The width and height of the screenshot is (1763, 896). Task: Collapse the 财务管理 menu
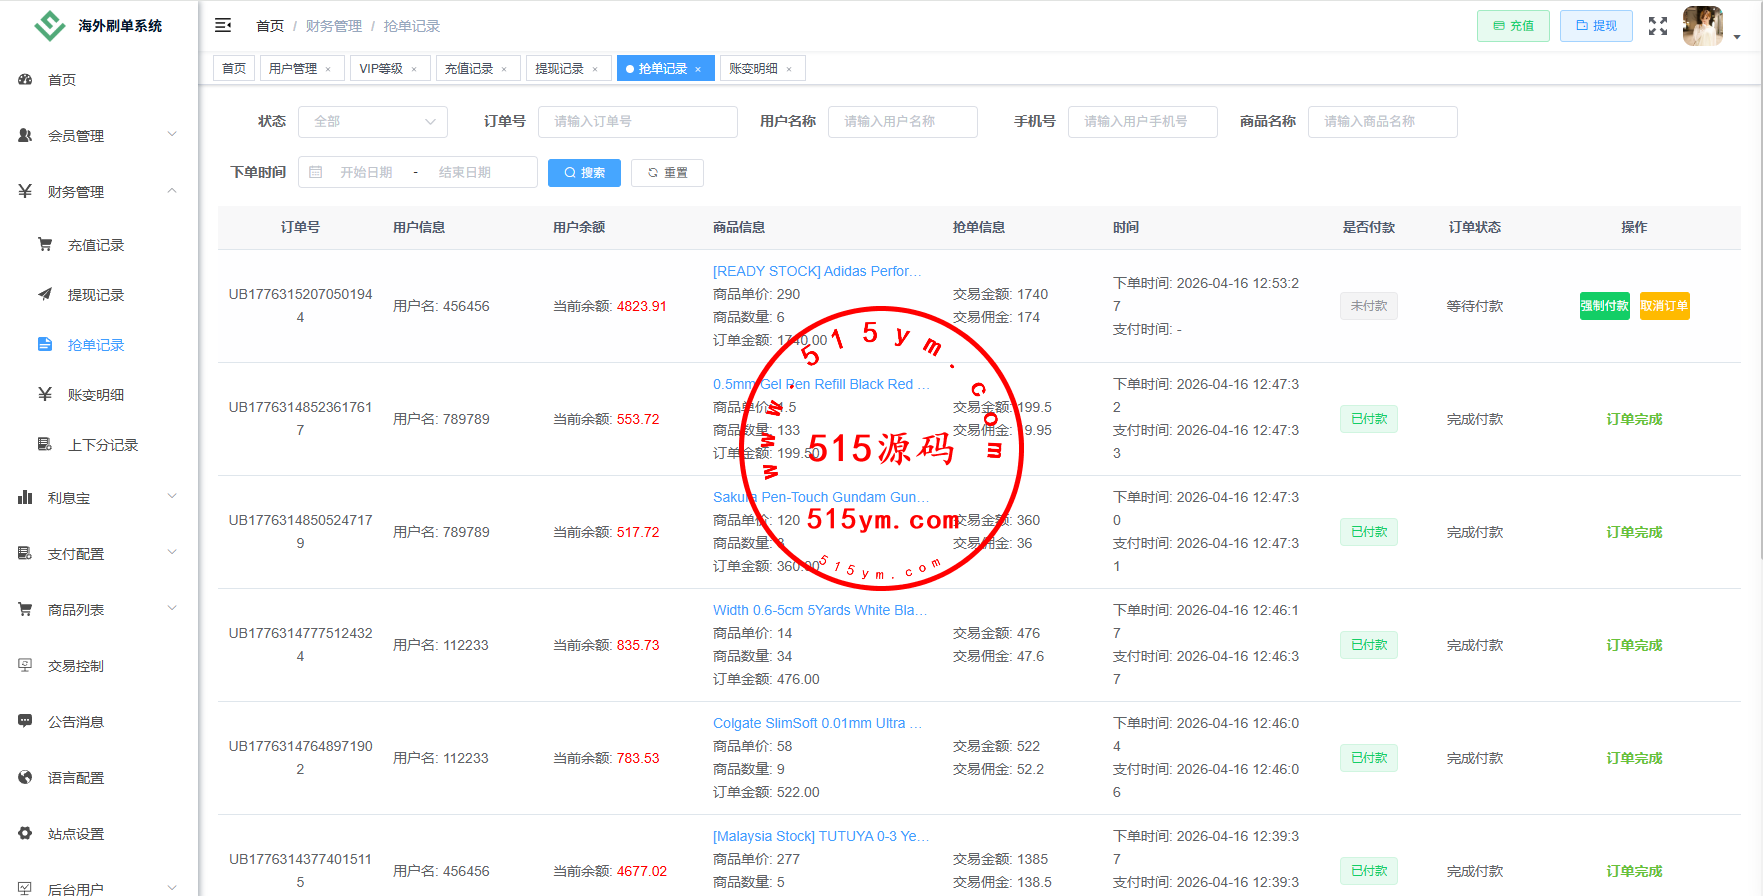click(98, 192)
